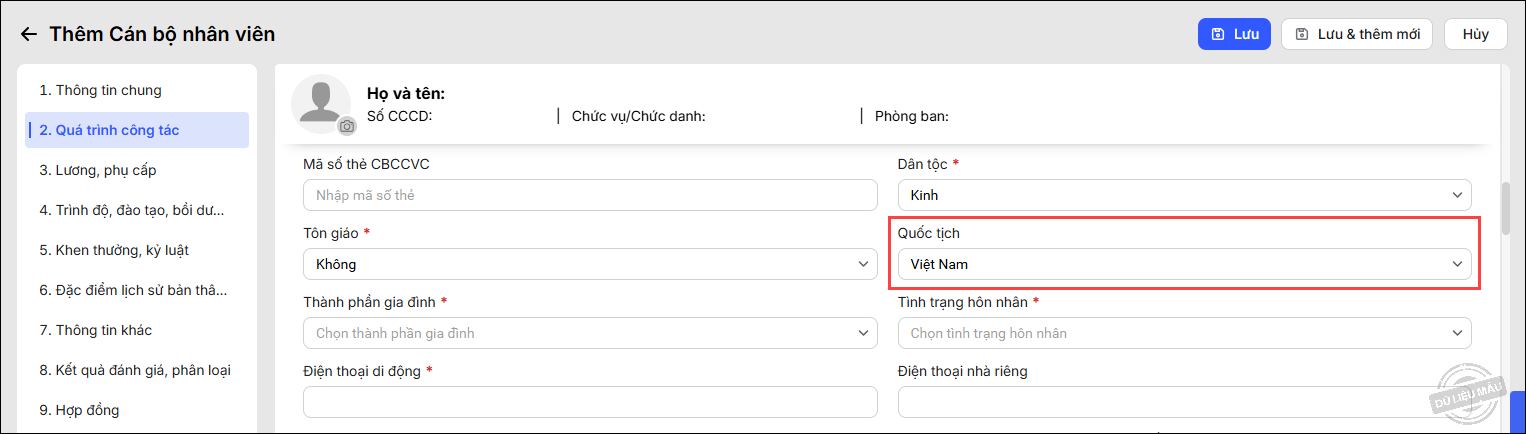
Task: Expand Tình trạng hôn nhân dropdown
Action: [1184, 333]
